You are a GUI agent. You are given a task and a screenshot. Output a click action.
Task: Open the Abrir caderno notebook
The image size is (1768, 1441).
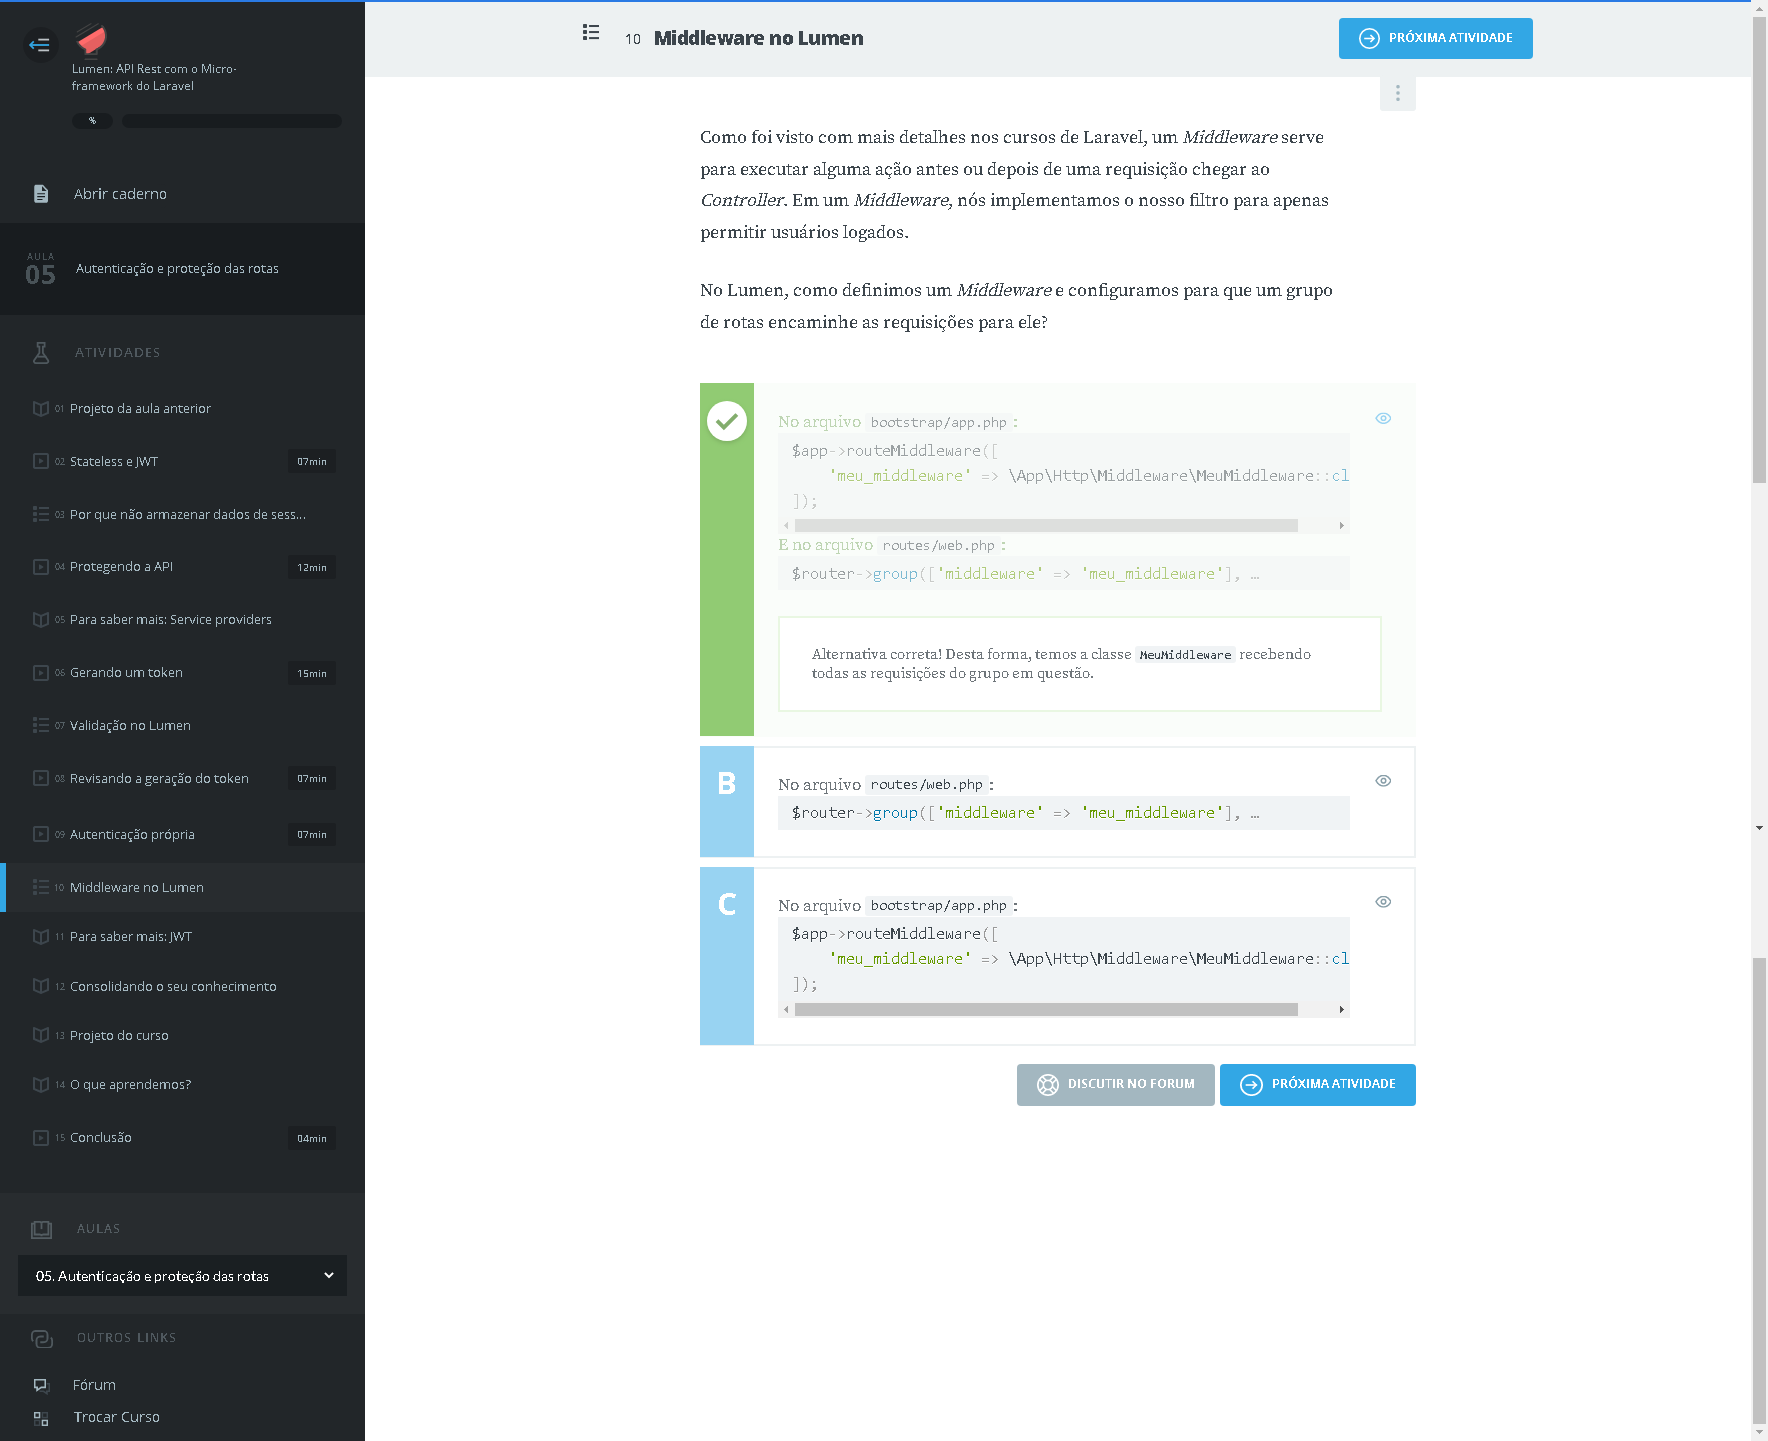point(120,194)
